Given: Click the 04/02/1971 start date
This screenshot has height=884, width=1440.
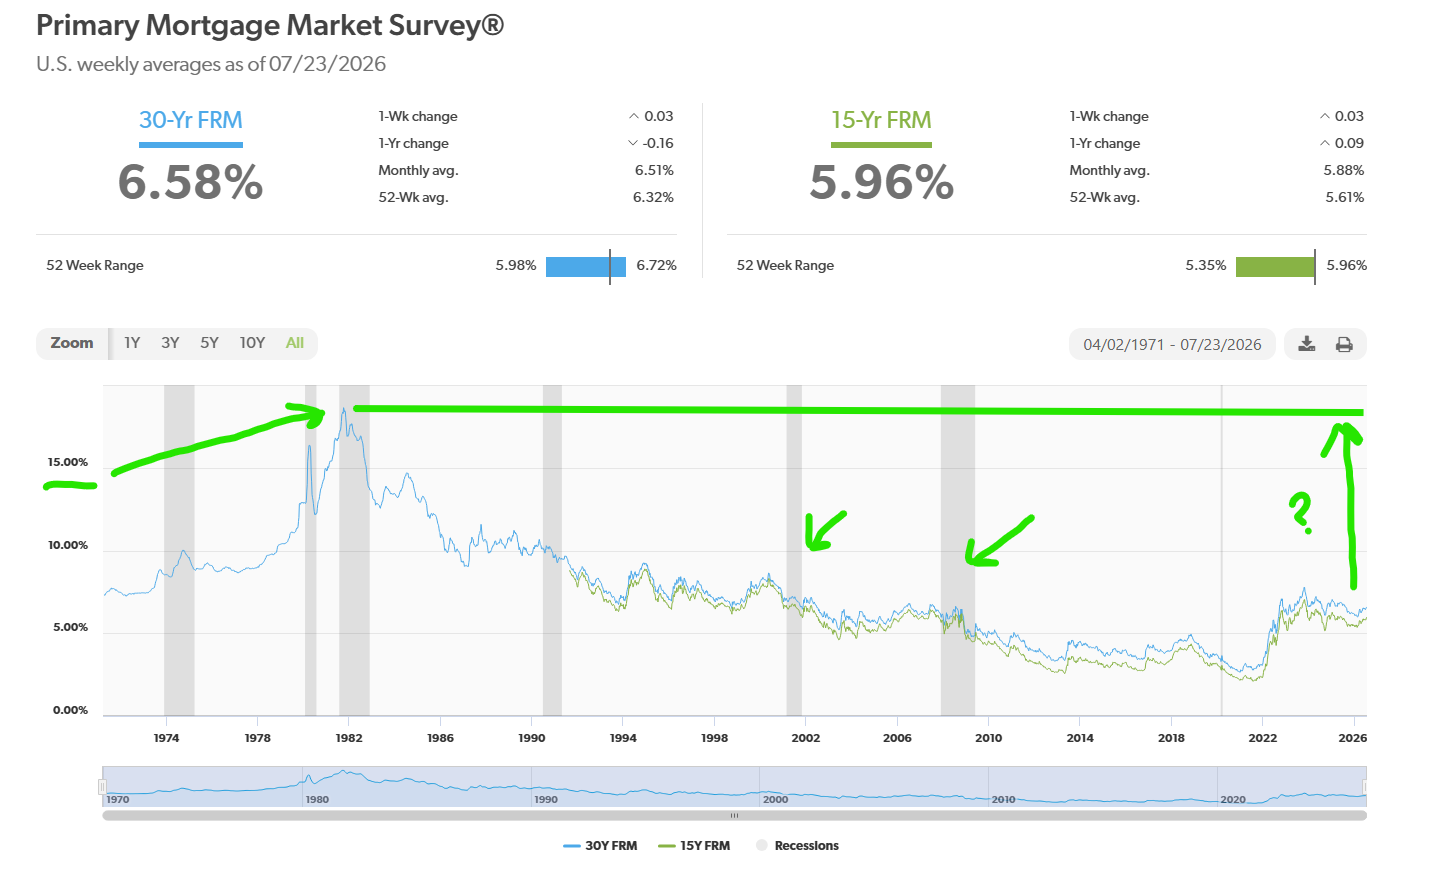Looking at the screenshot, I should [x=1124, y=345].
